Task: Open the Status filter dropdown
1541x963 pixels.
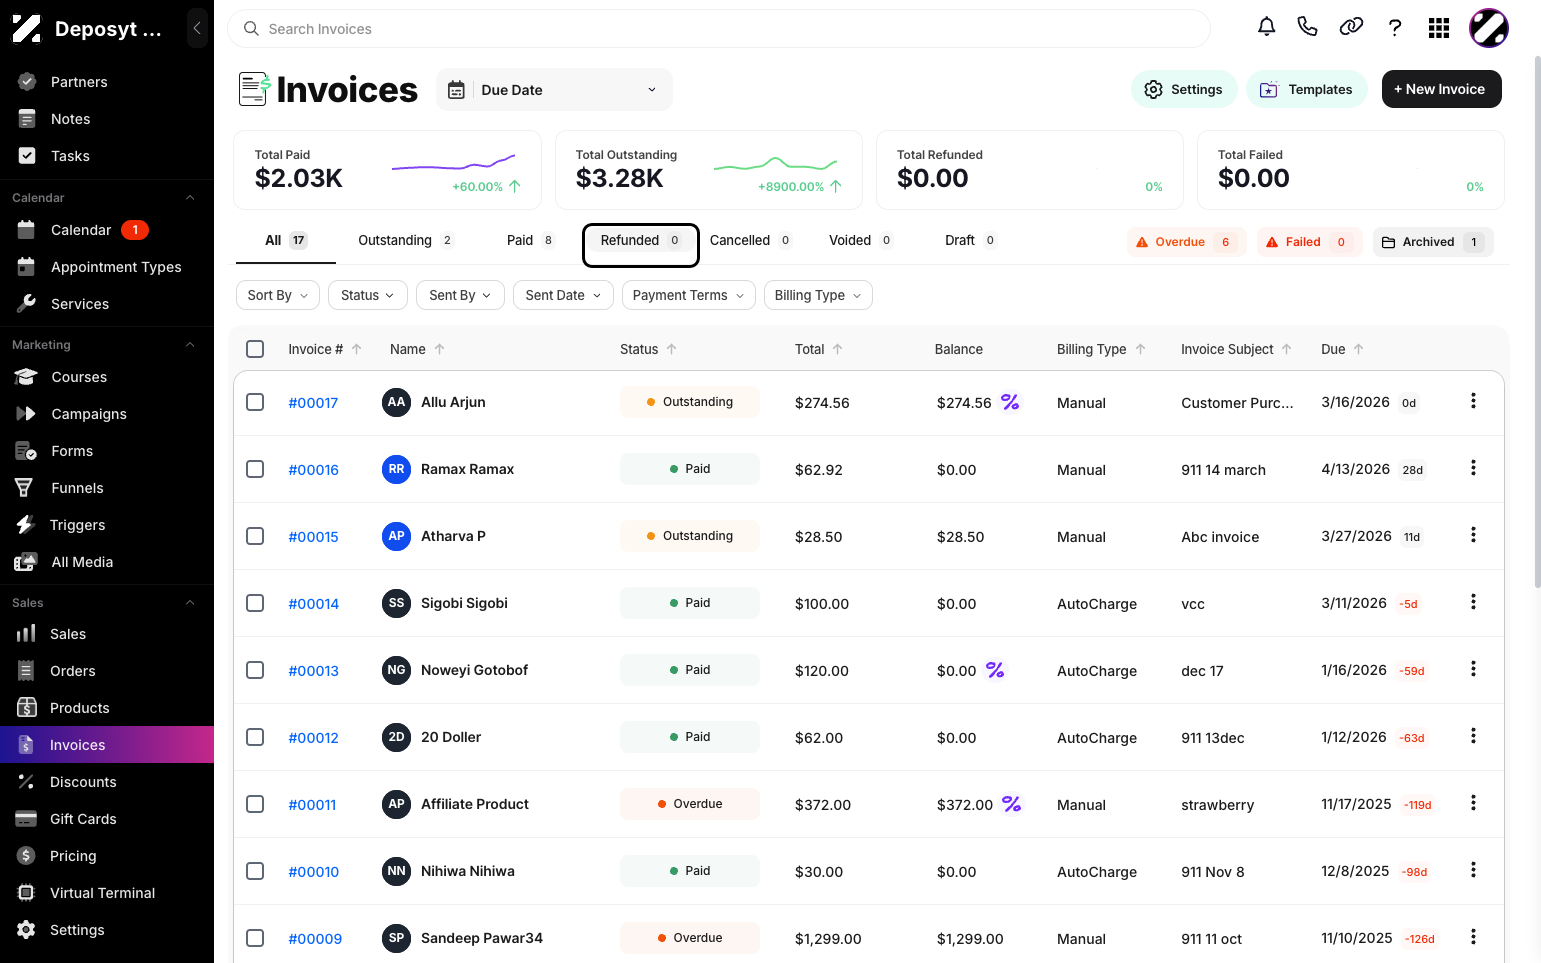Action: click(368, 295)
